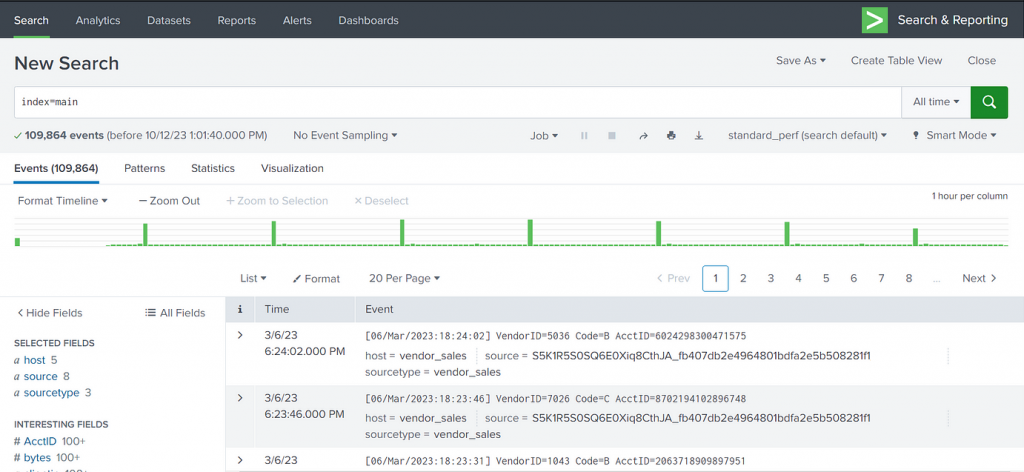Click the green search magnifier button

tap(989, 102)
